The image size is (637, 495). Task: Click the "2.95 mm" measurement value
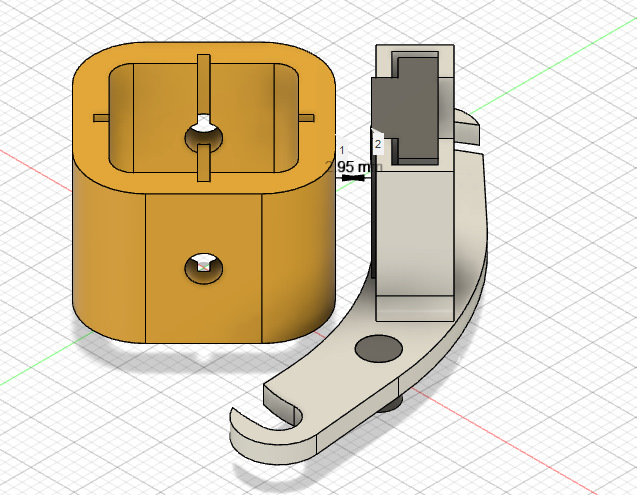click(x=354, y=167)
